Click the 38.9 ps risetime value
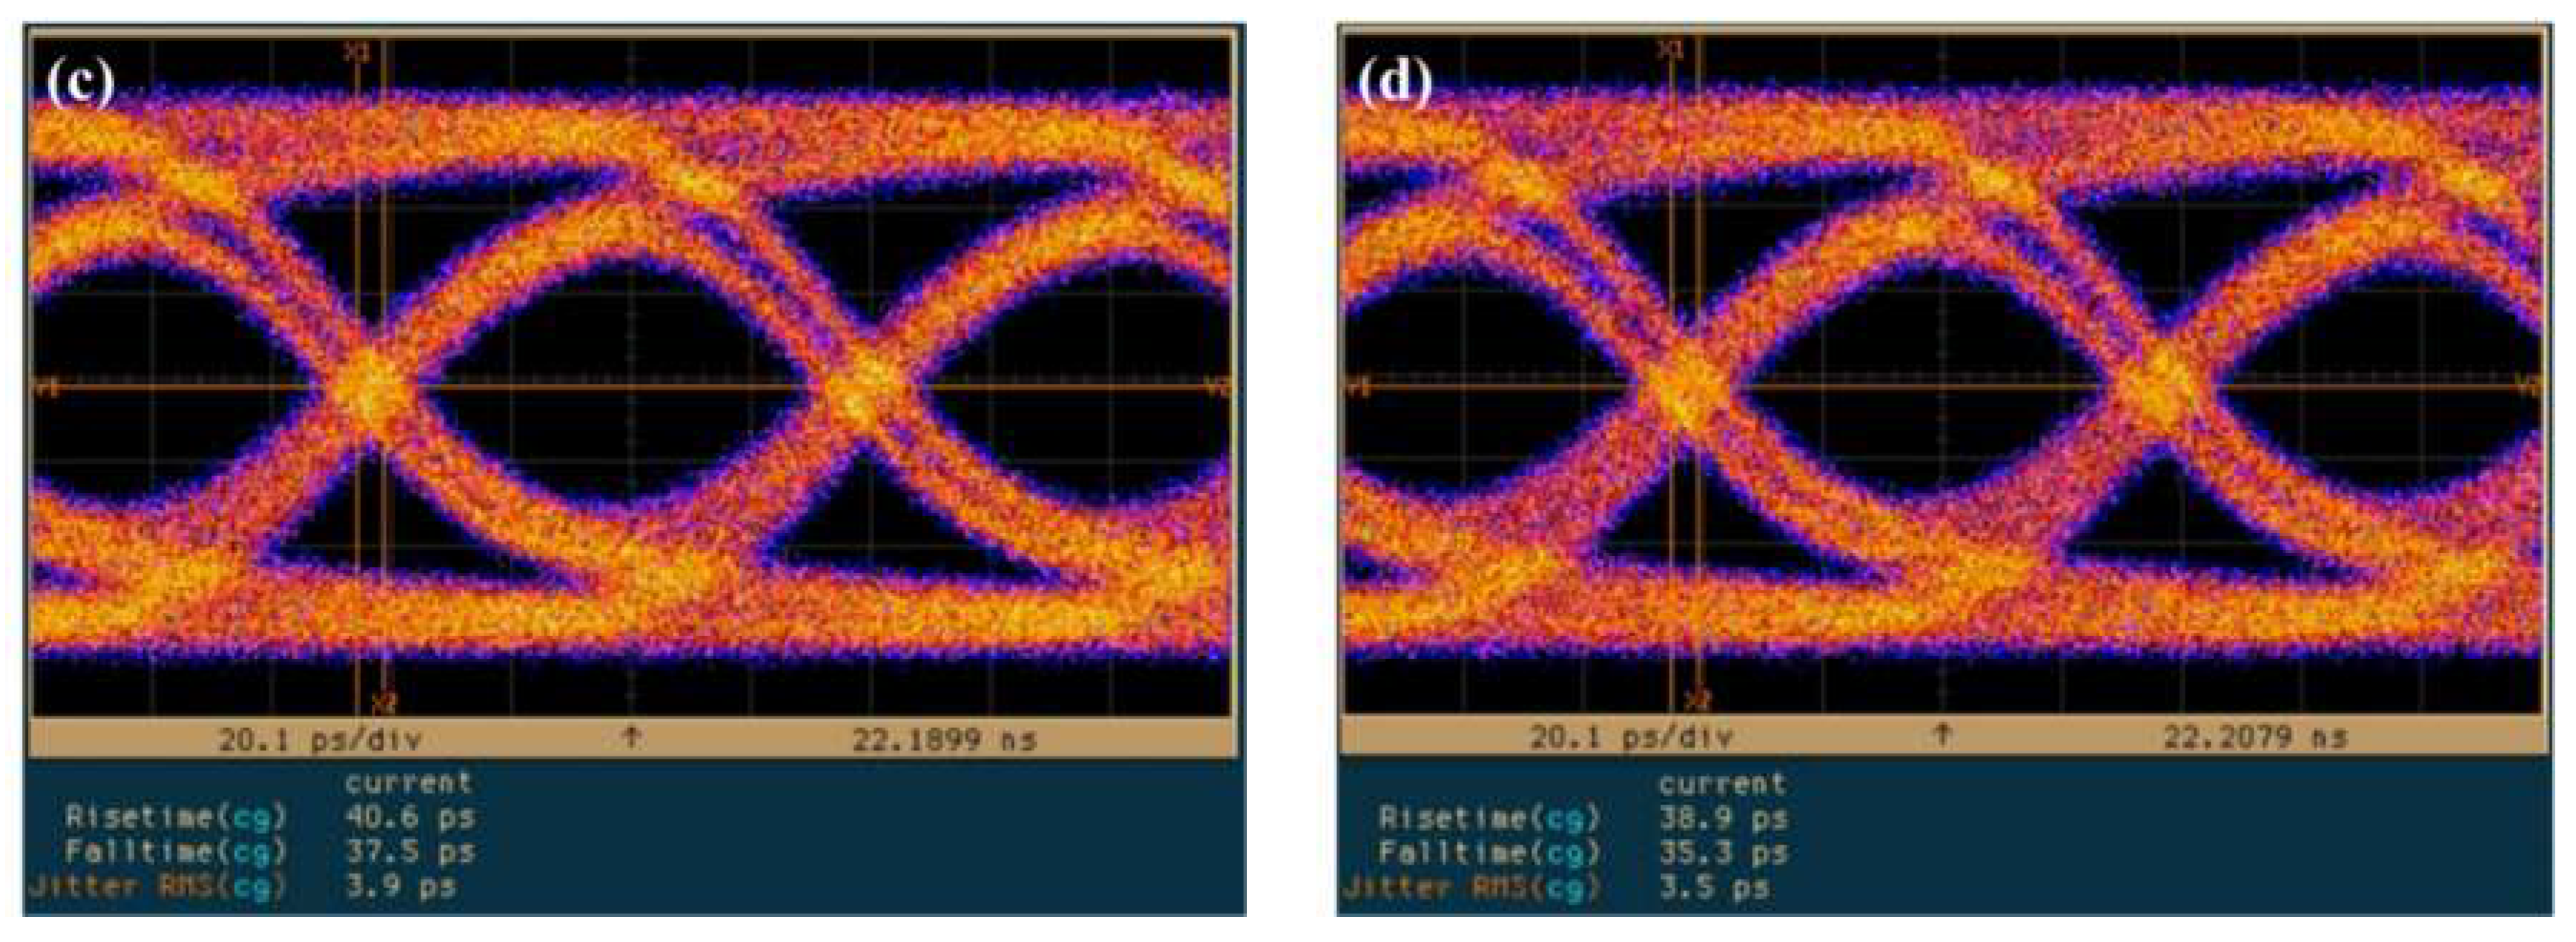Screen dimensions: 2576x942 point(1723,818)
